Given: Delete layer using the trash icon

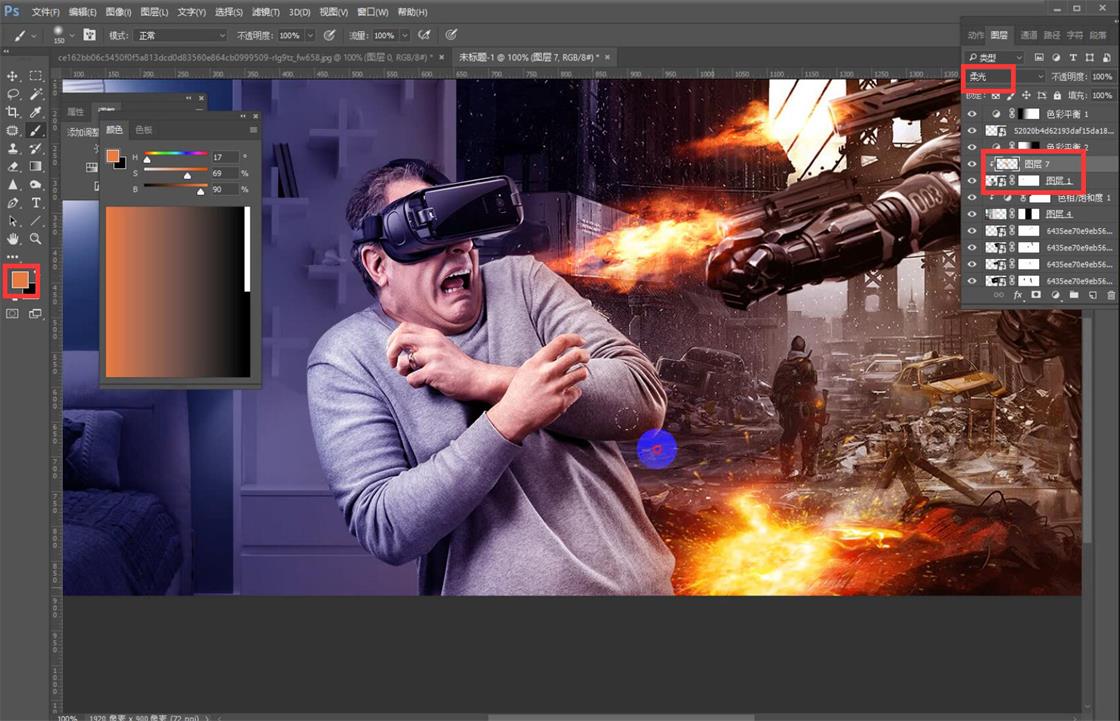Looking at the screenshot, I should (1110, 294).
